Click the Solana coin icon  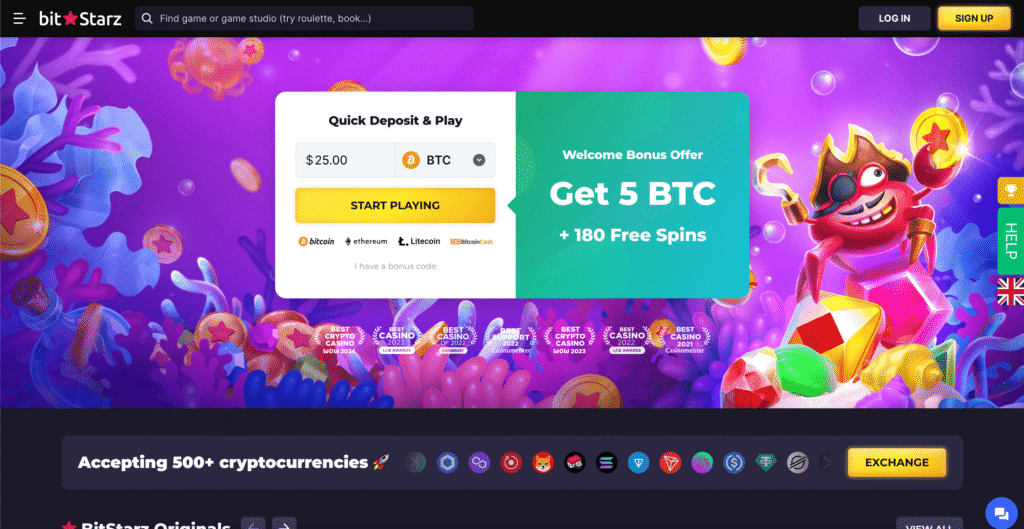pyautogui.click(x=607, y=462)
